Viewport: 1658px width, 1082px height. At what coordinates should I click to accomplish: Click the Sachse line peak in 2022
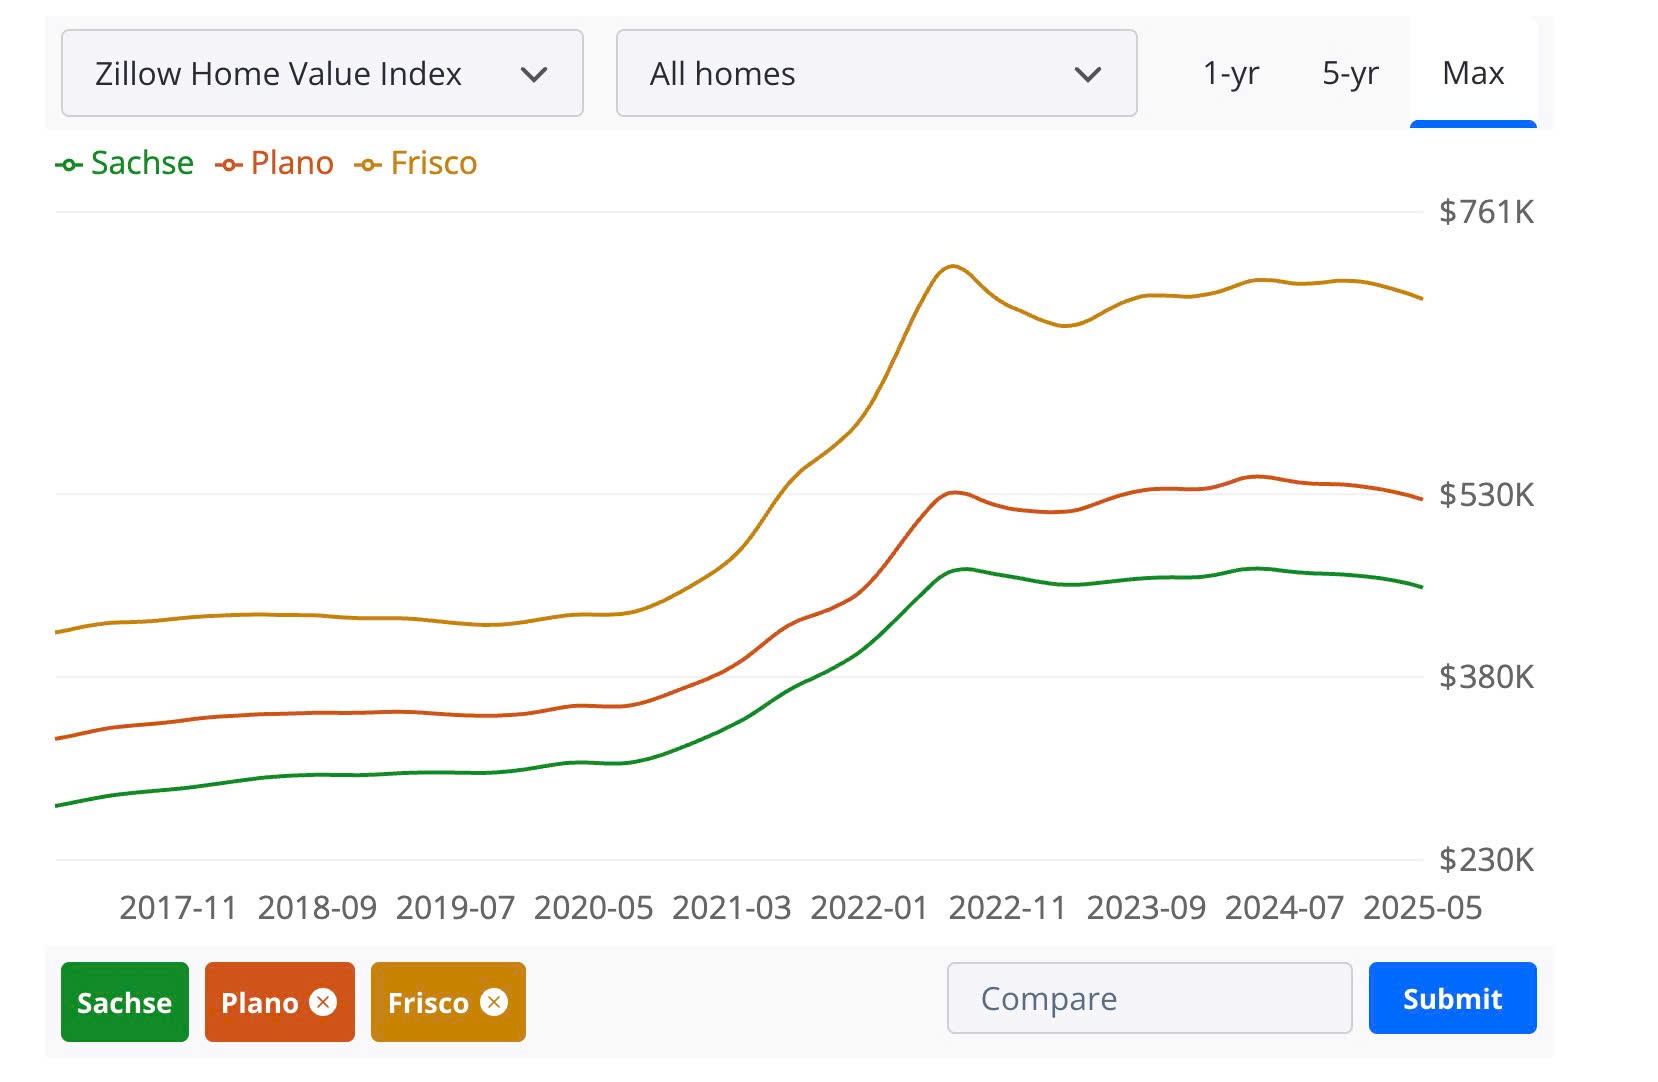tap(962, 569)
